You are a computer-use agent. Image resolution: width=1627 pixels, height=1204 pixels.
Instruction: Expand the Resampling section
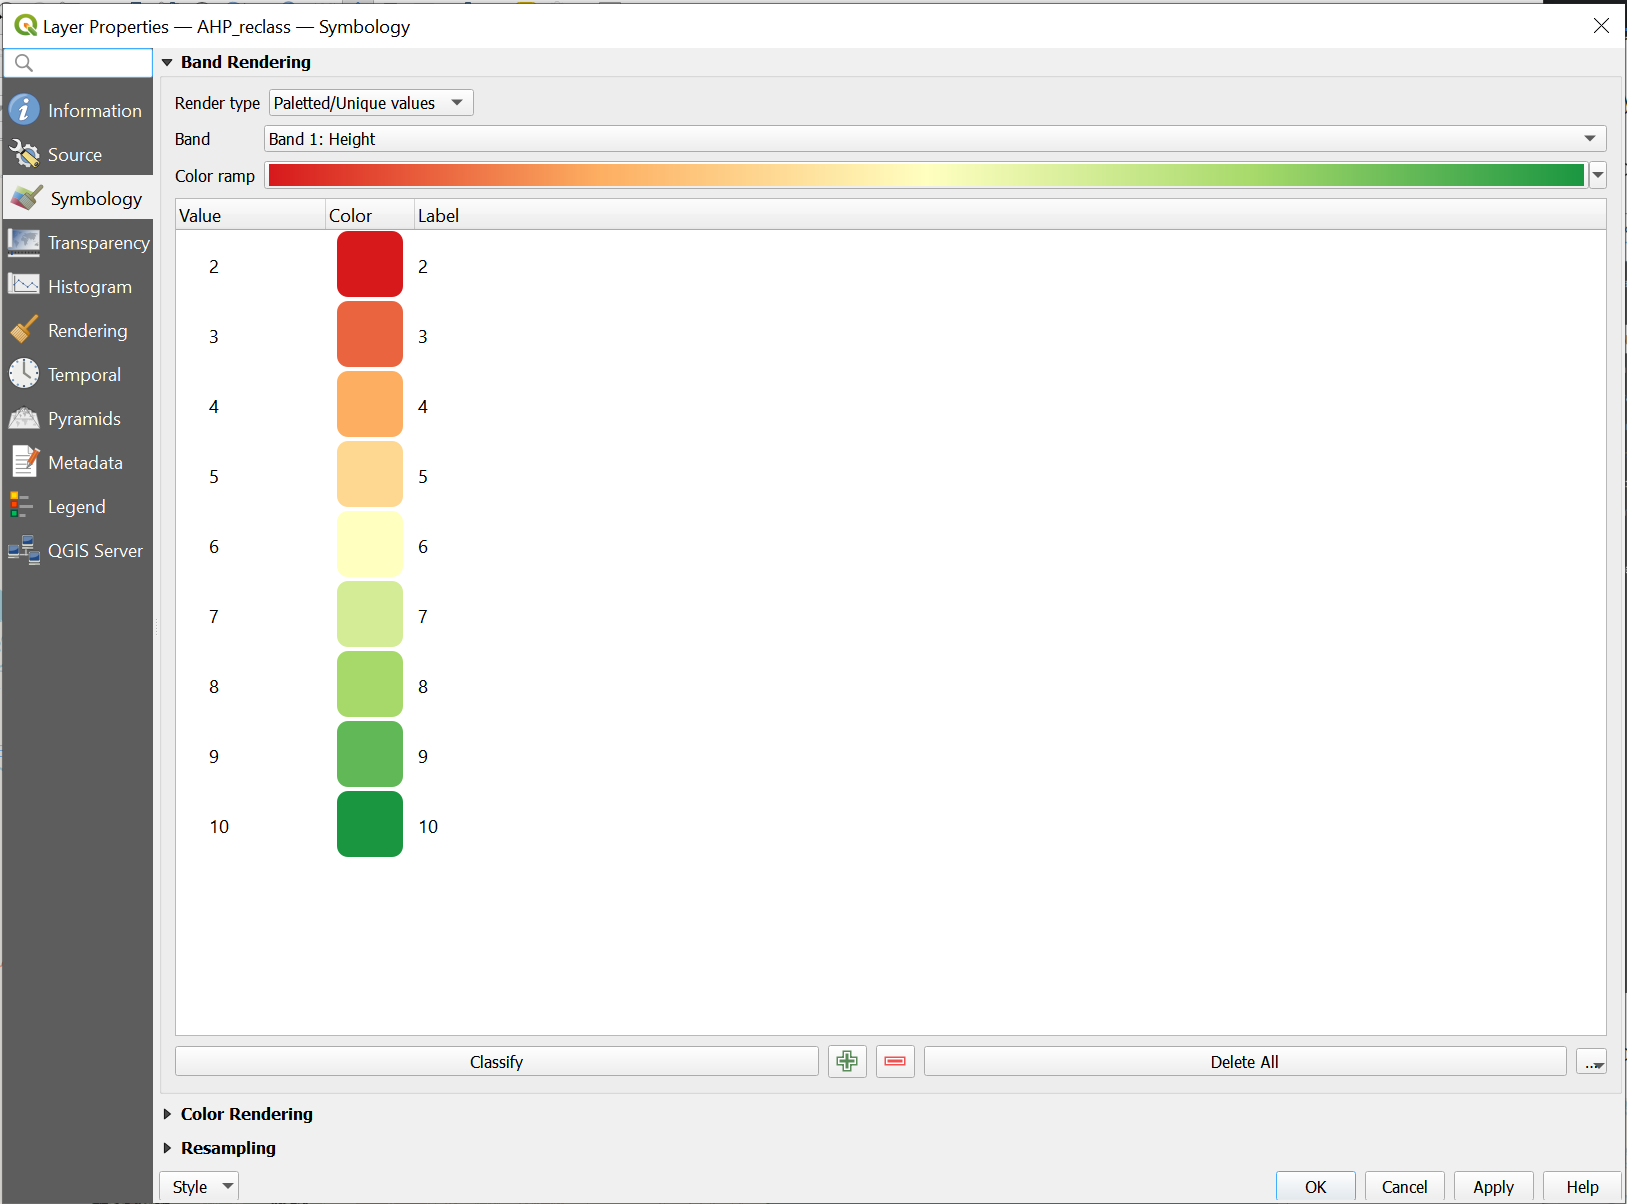tap(168, 1148)
